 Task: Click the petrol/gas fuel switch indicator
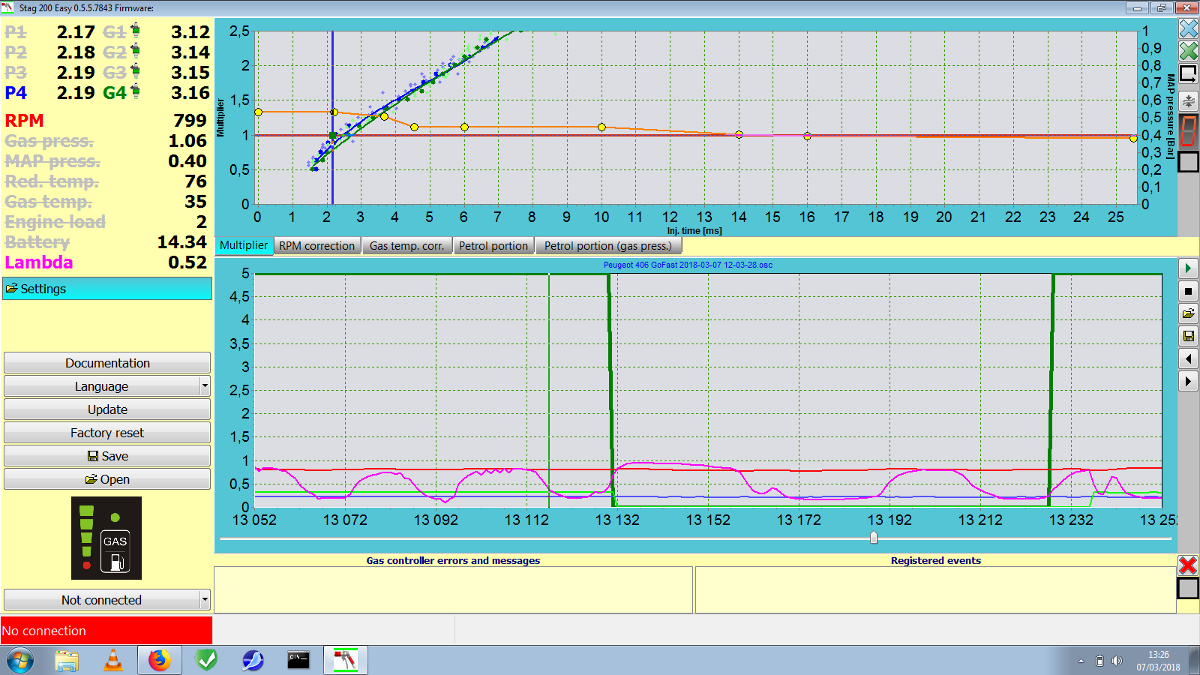106,538
